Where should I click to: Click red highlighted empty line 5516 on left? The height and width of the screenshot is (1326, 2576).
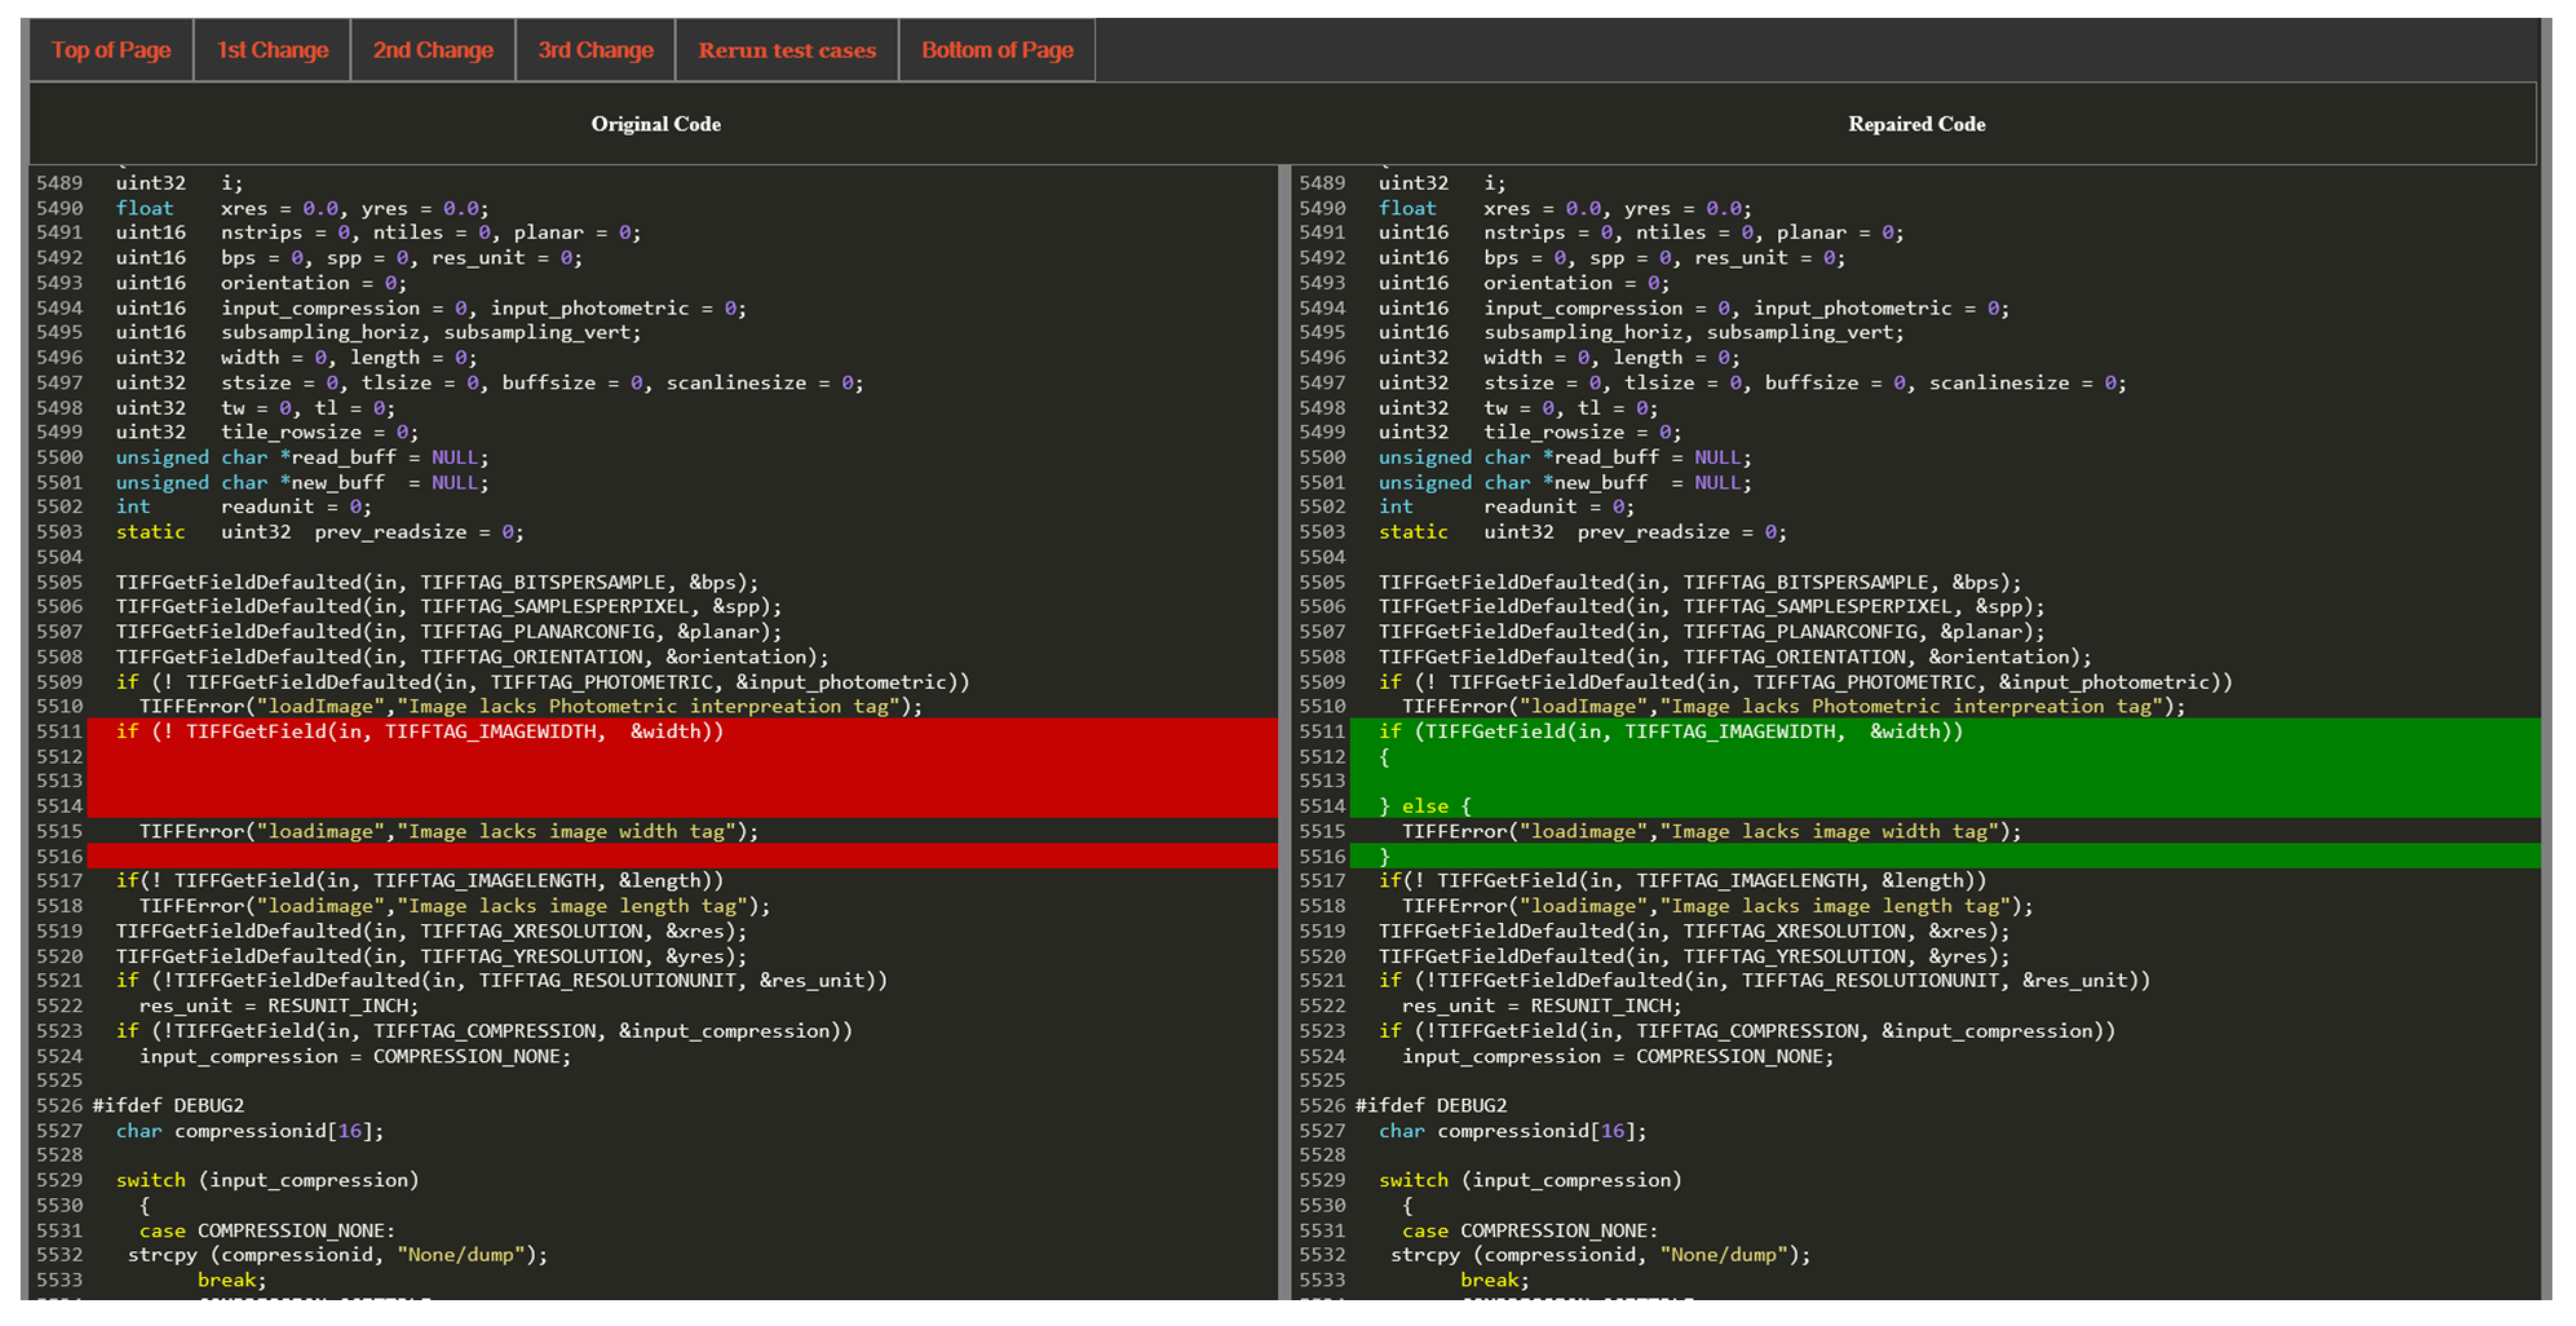click(680, 857)
